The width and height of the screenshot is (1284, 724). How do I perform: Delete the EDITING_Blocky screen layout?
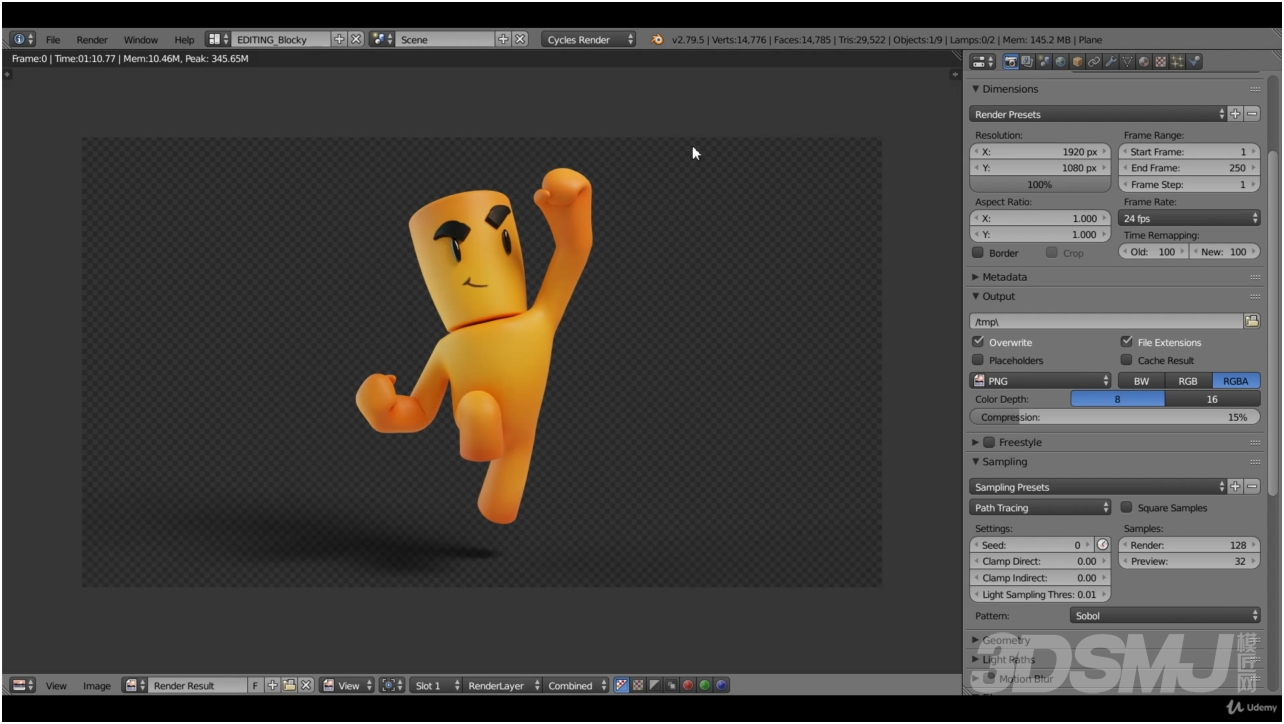(355, 40)
